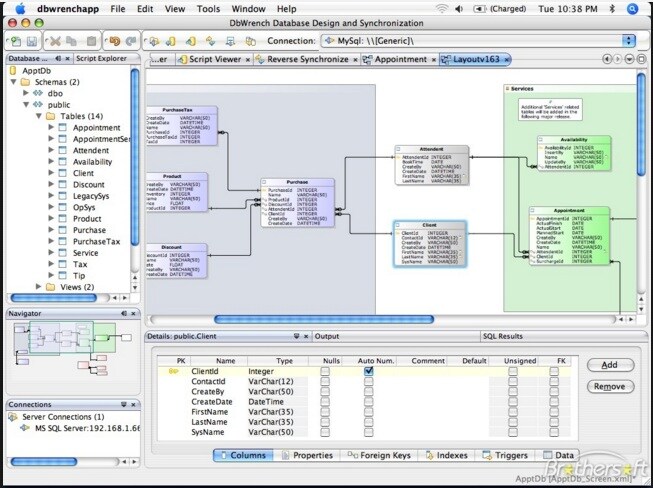Expand the Appointment table node
The image size is (653, 488).
pos(51,127)
